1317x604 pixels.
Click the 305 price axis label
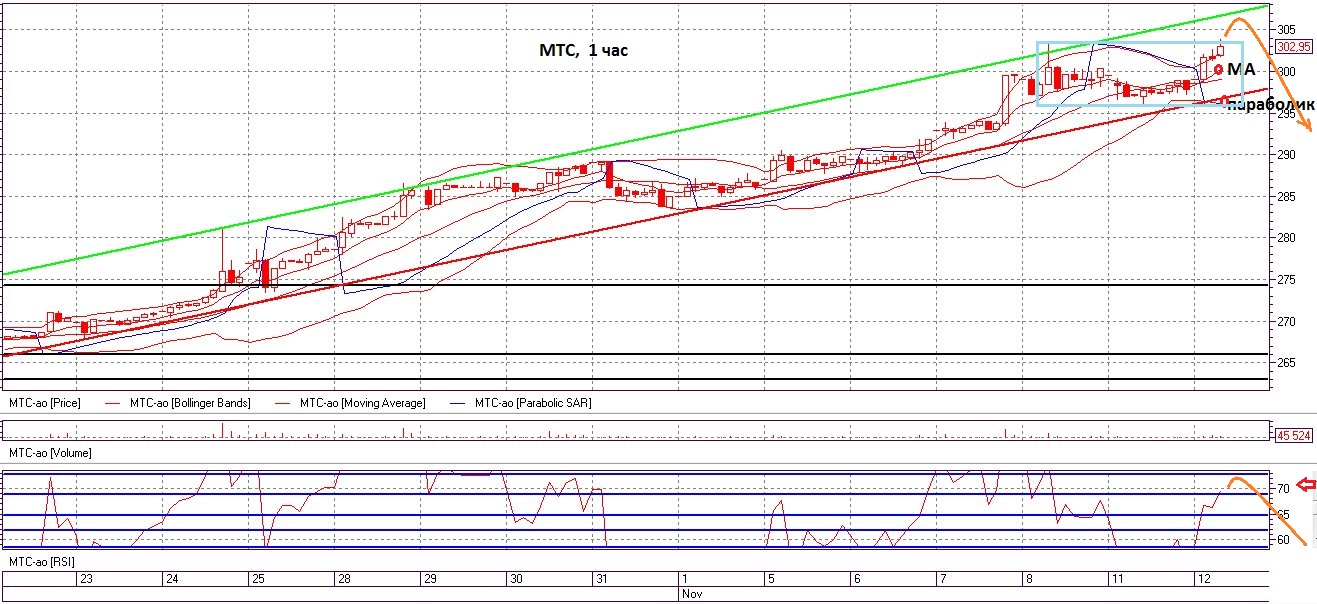1285,30
